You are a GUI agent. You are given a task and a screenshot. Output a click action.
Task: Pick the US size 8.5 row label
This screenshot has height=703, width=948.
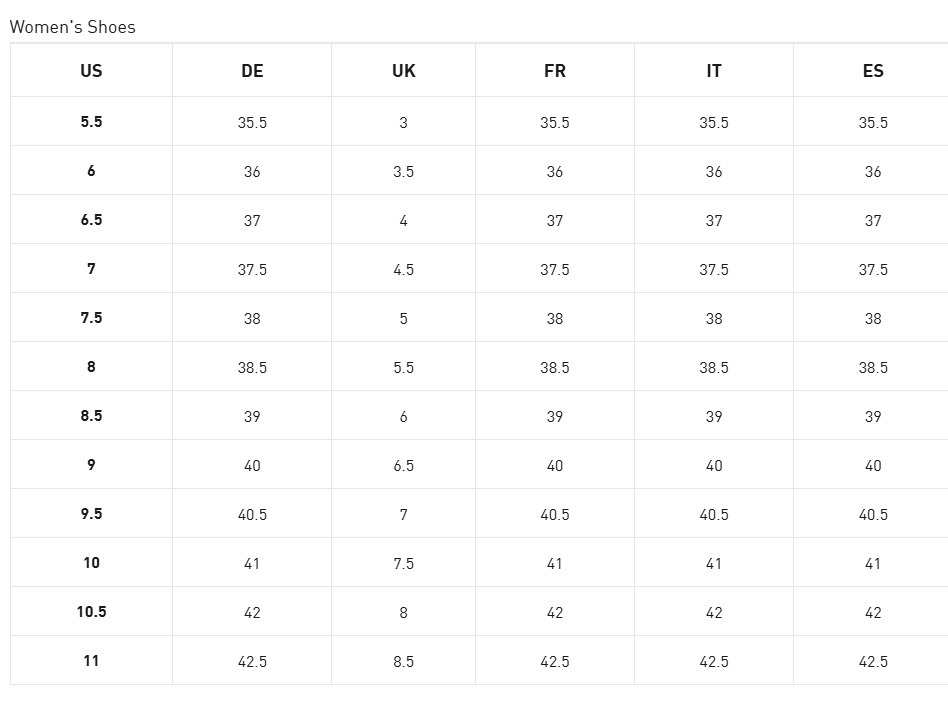coord(91,416)
